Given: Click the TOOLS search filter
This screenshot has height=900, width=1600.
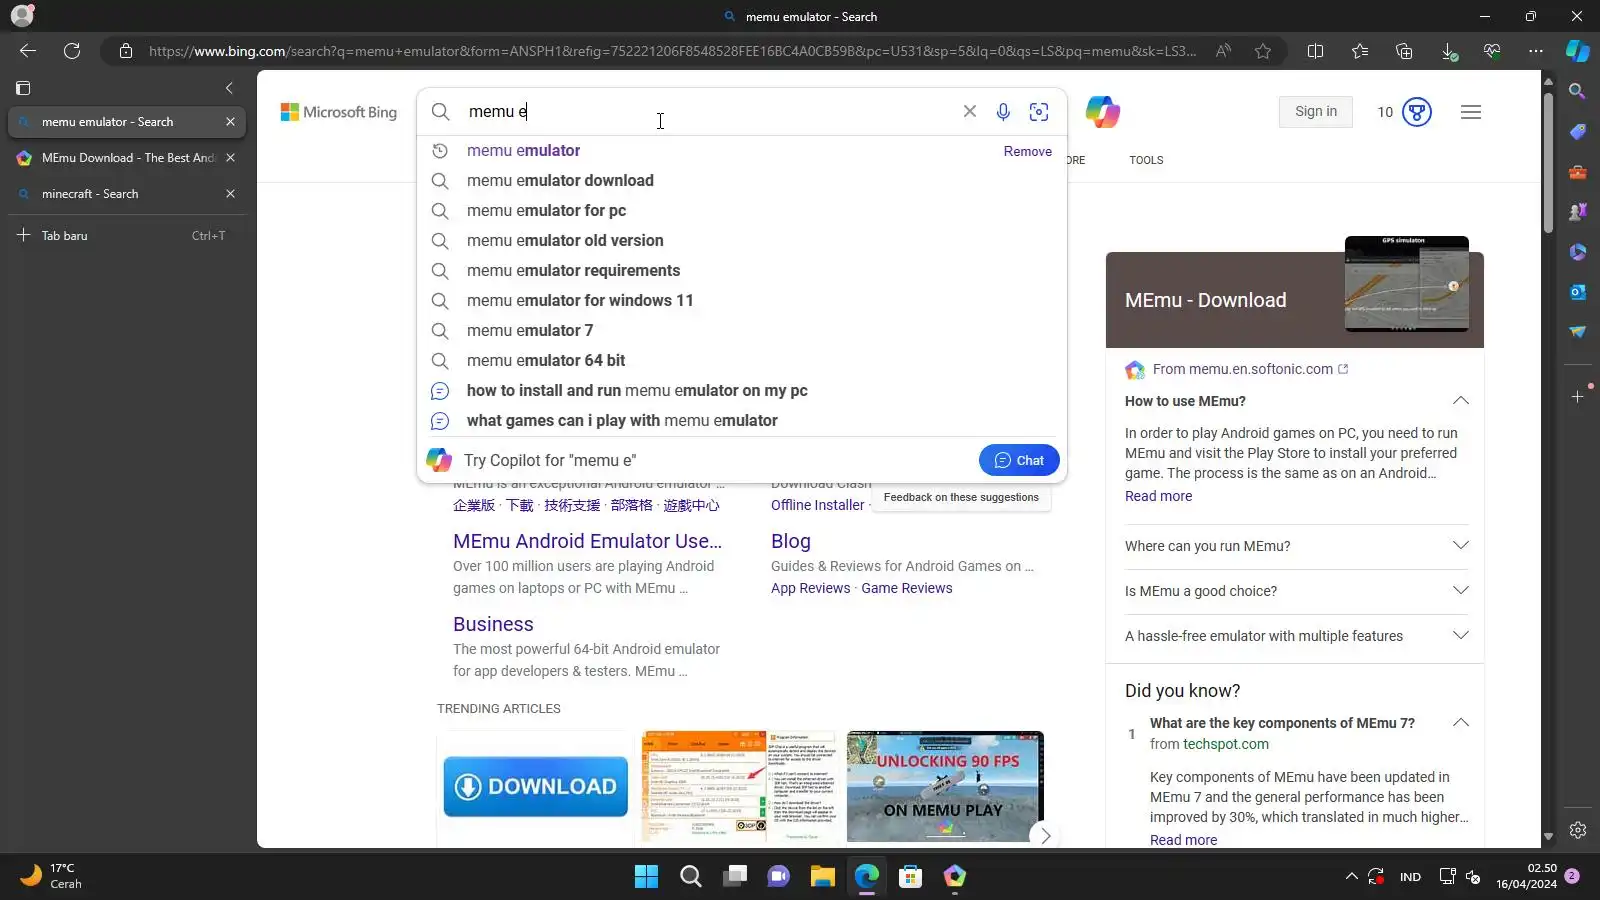Looking at the screenshot, I should (x=1146, y=160).
